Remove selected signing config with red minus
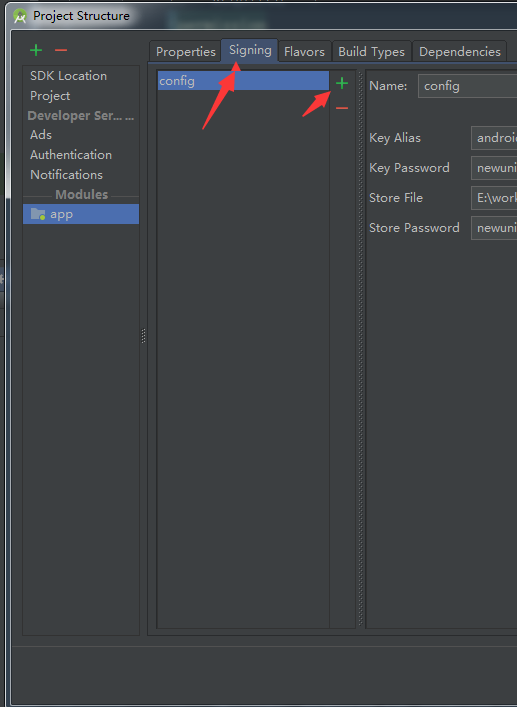The image size is (517, 707). (x=342, y=108)
